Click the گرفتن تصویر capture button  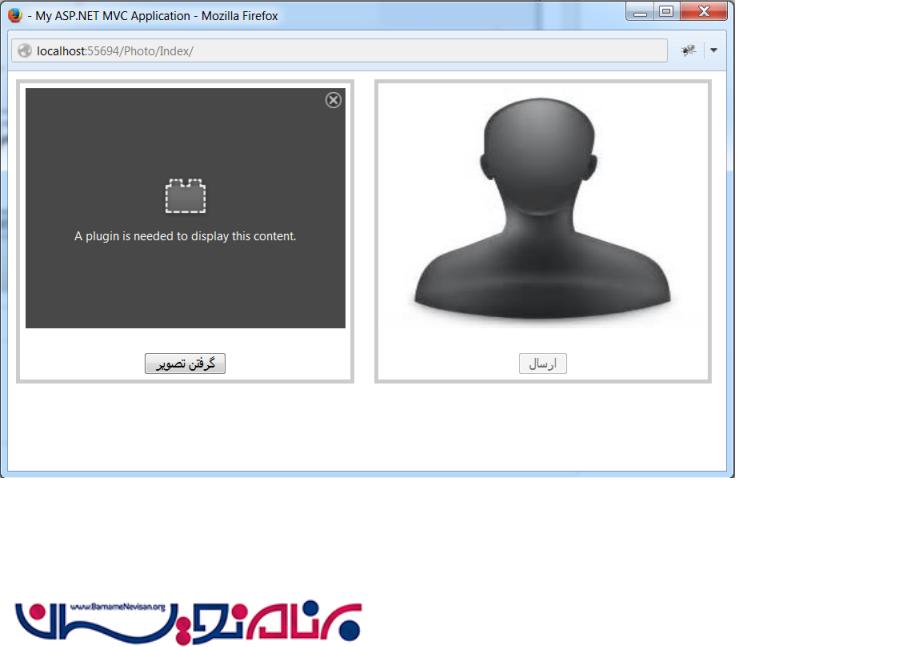click(185, 363)
